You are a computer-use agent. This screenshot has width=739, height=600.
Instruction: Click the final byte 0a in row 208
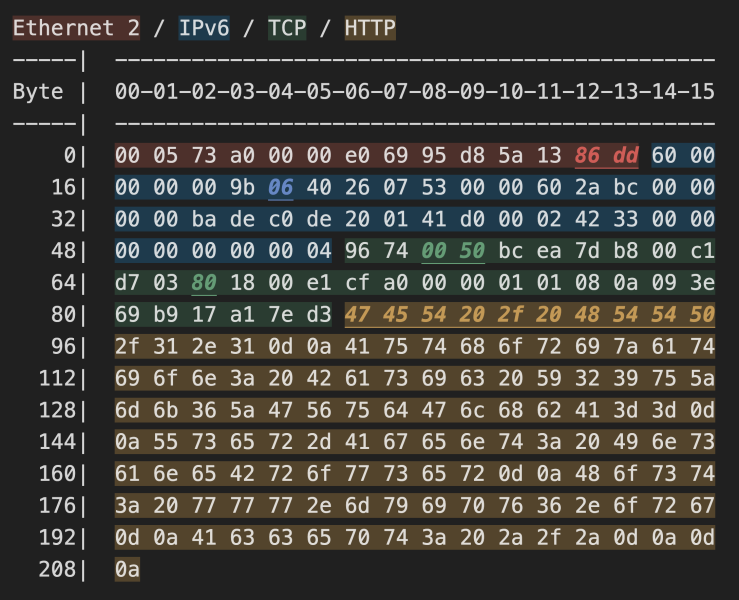[127, 569]
